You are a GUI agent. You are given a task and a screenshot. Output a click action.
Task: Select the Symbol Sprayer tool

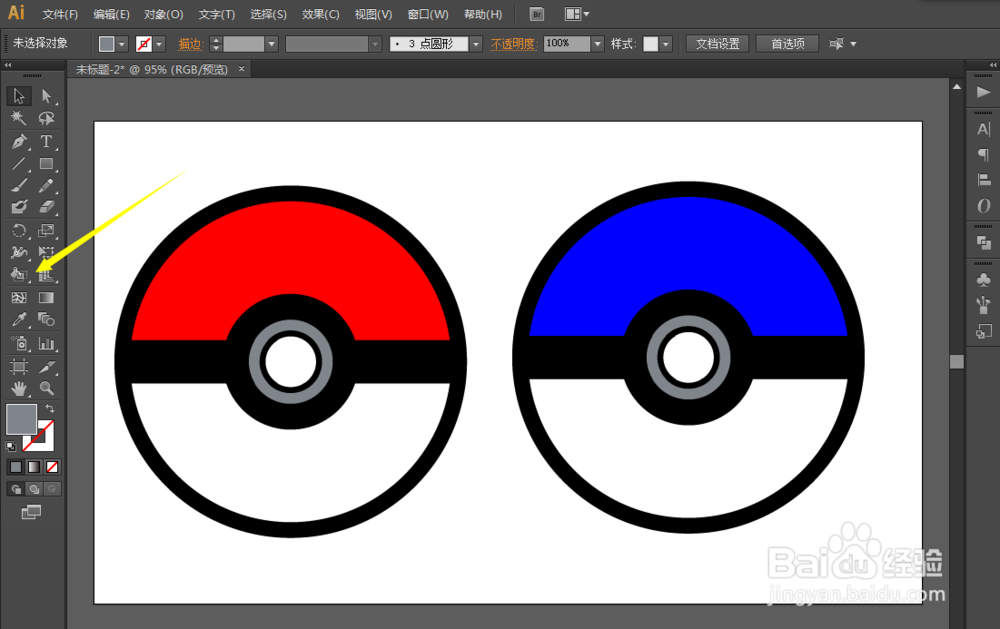(18, 344)
